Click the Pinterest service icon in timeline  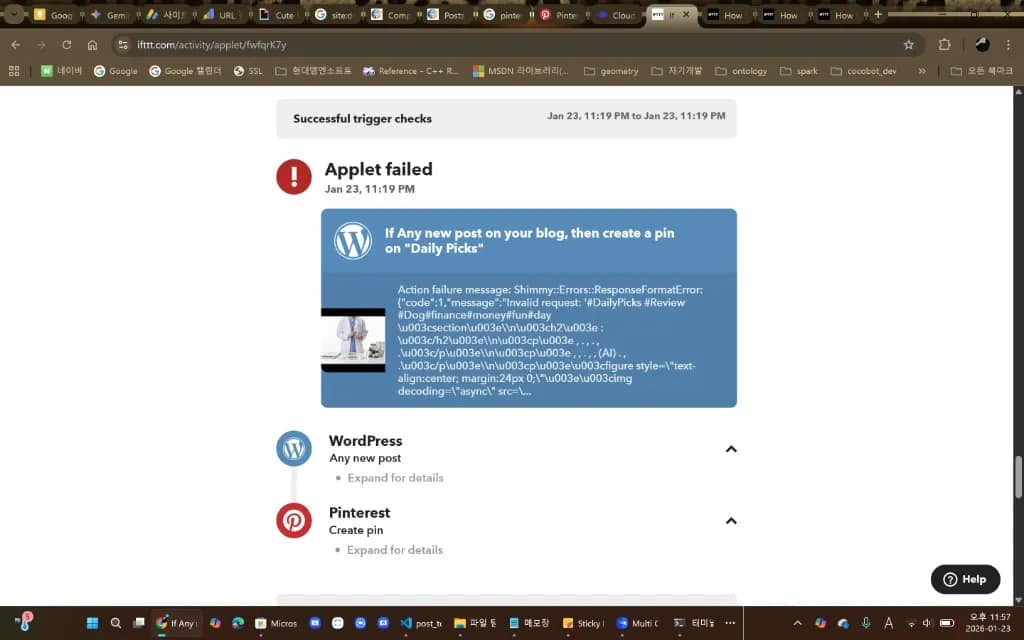[x=294, y=521]
